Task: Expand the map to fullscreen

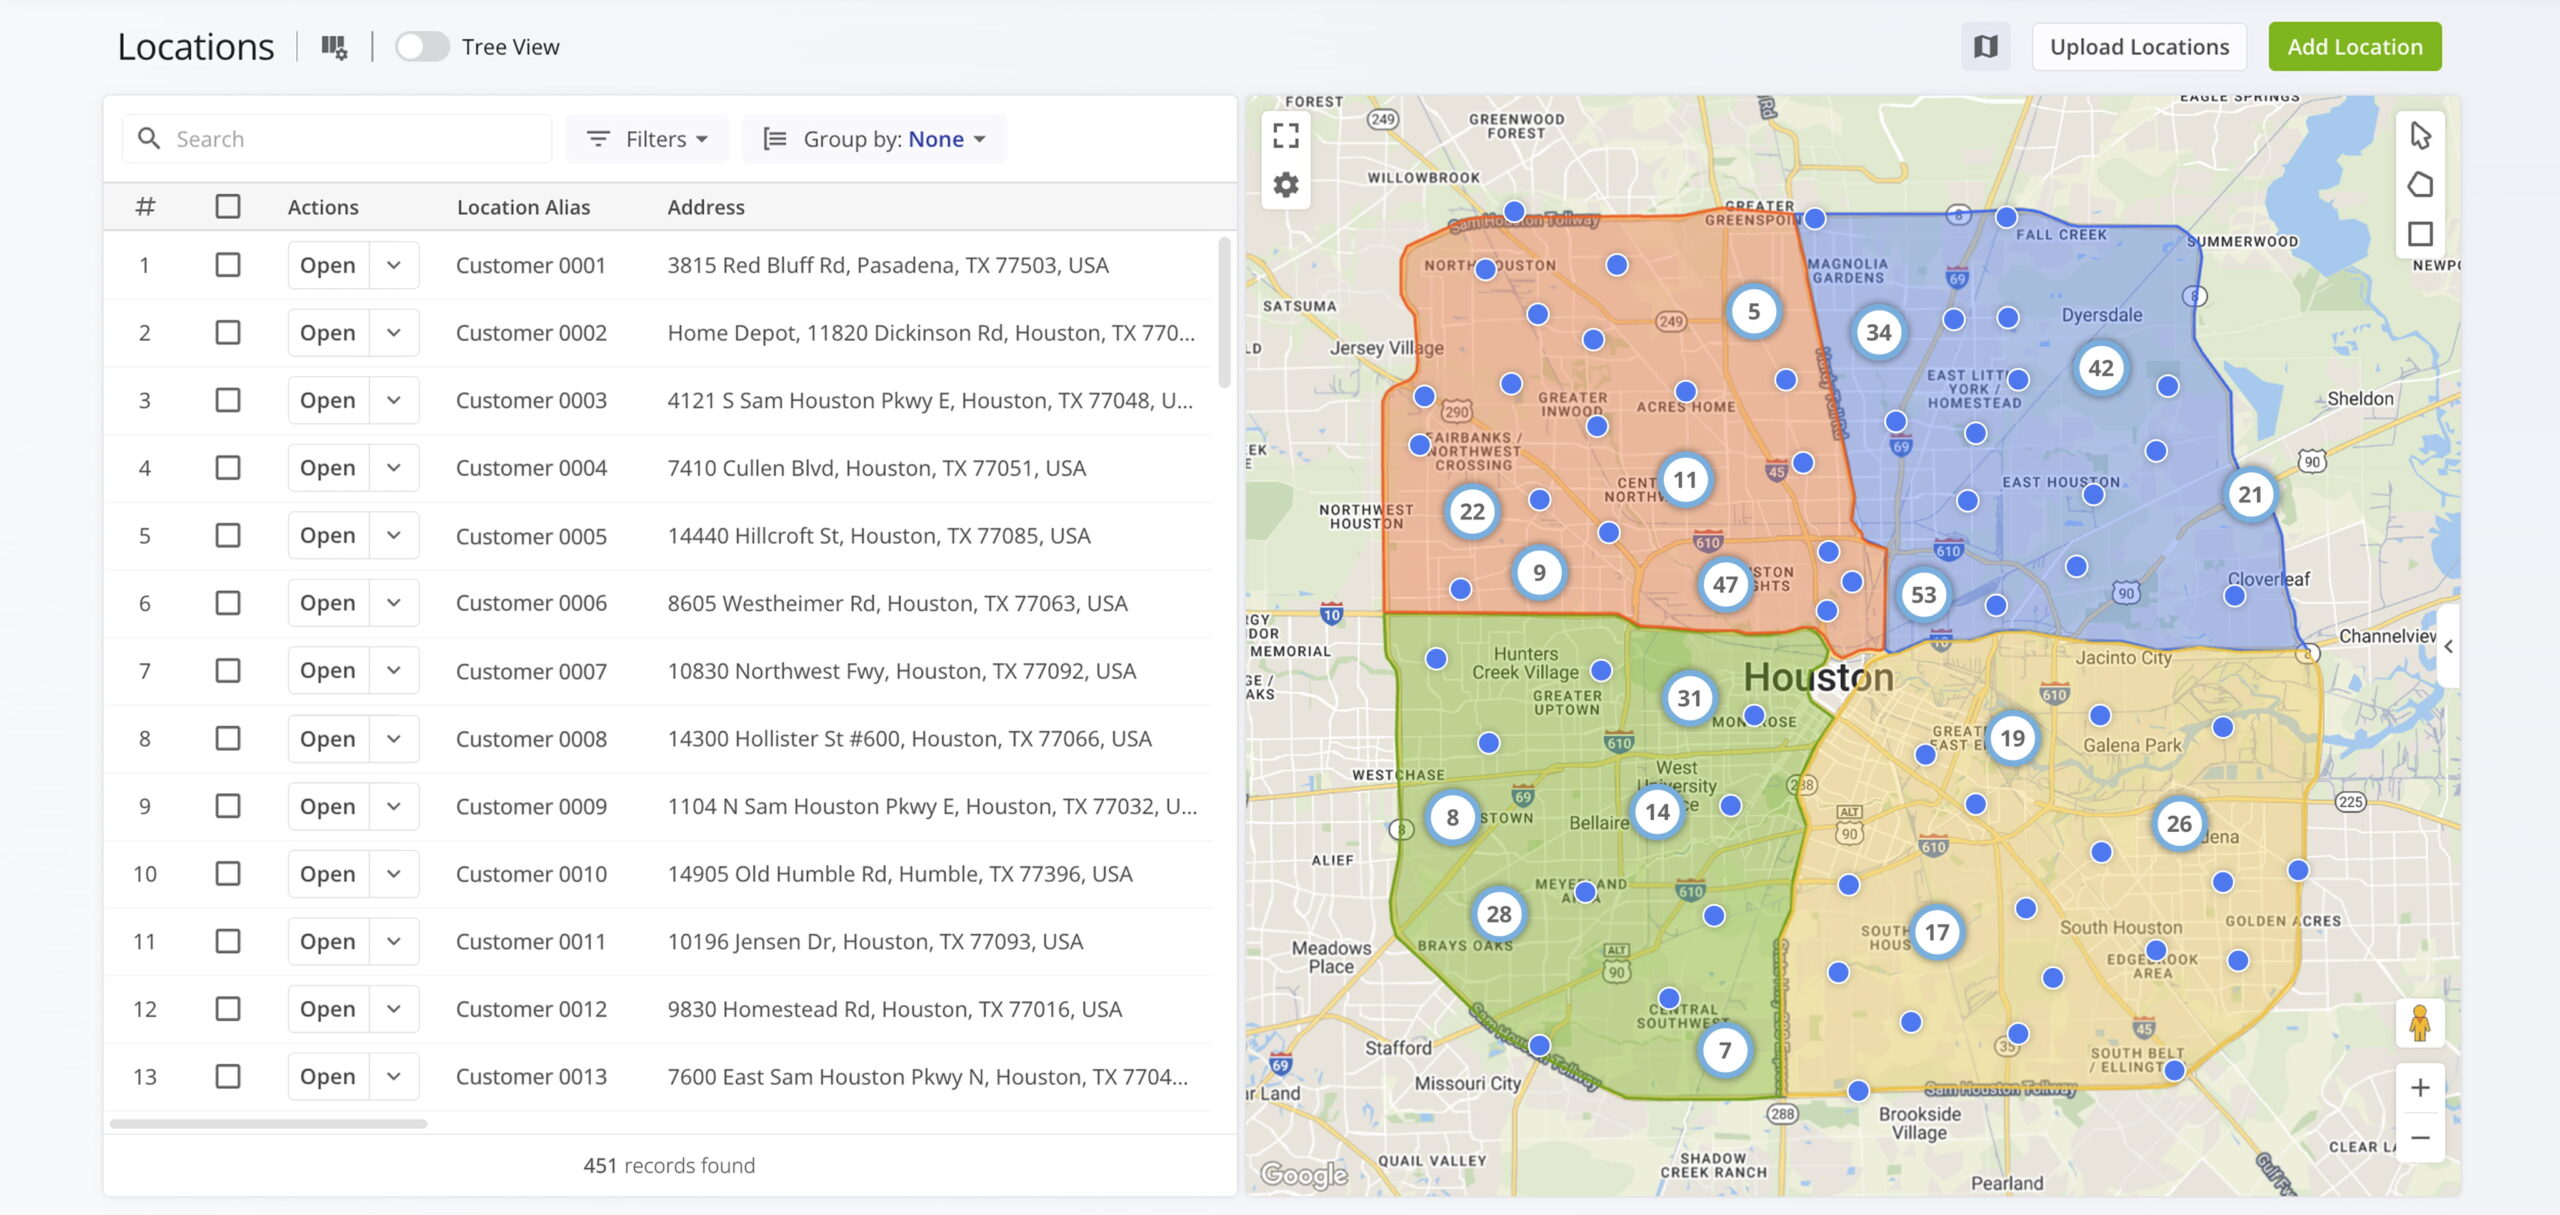Action: pyautogui.click(x=1286, y=135)
